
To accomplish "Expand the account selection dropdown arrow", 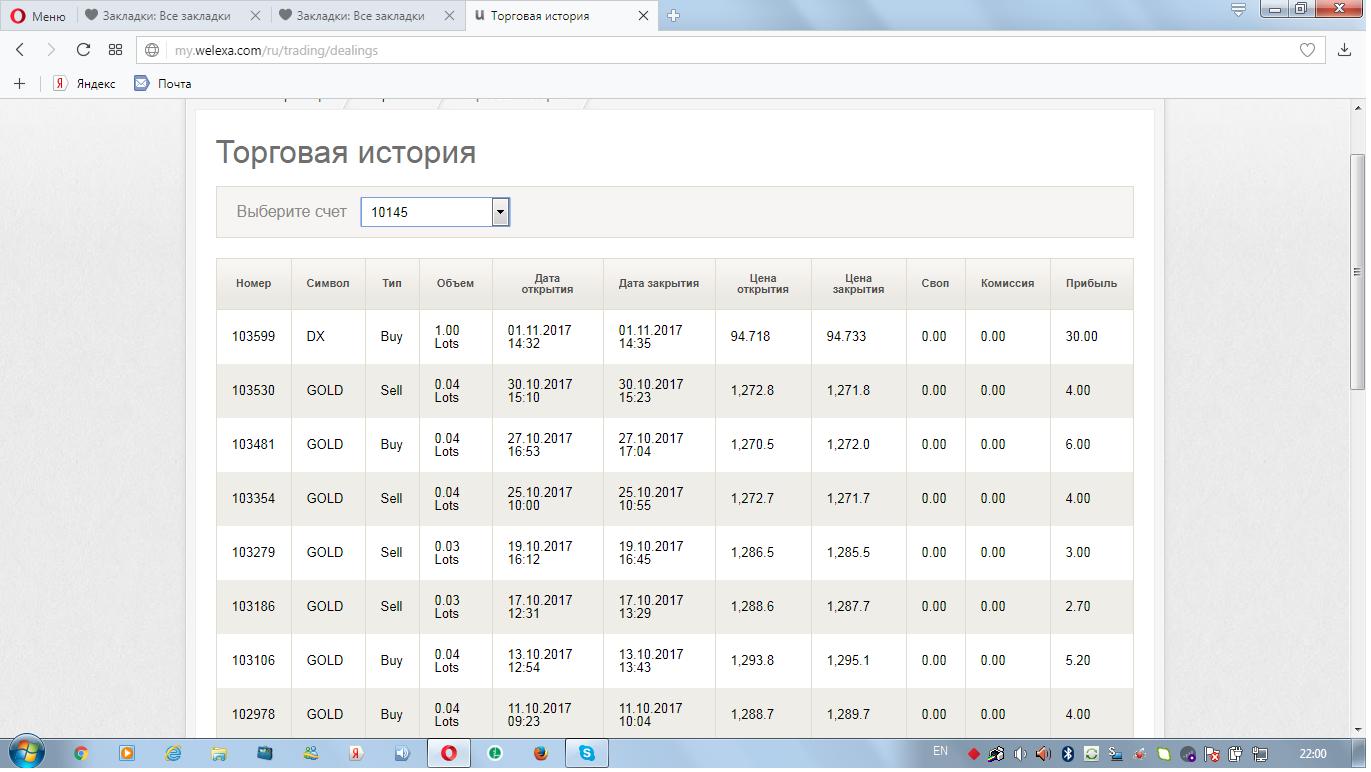I will point(500,212).
